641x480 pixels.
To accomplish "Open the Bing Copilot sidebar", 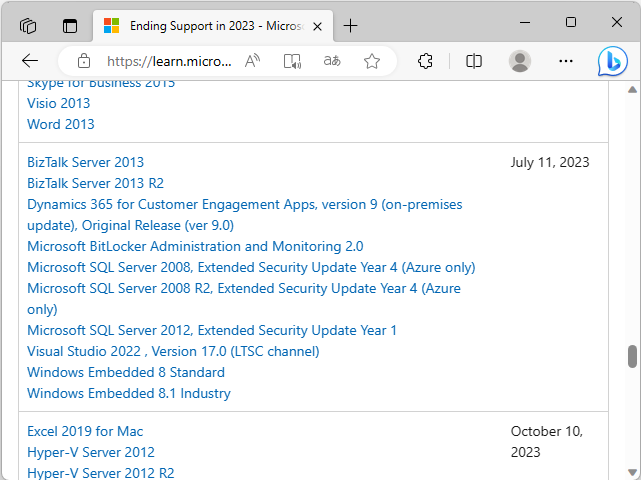I will click(x=612, y=61).
